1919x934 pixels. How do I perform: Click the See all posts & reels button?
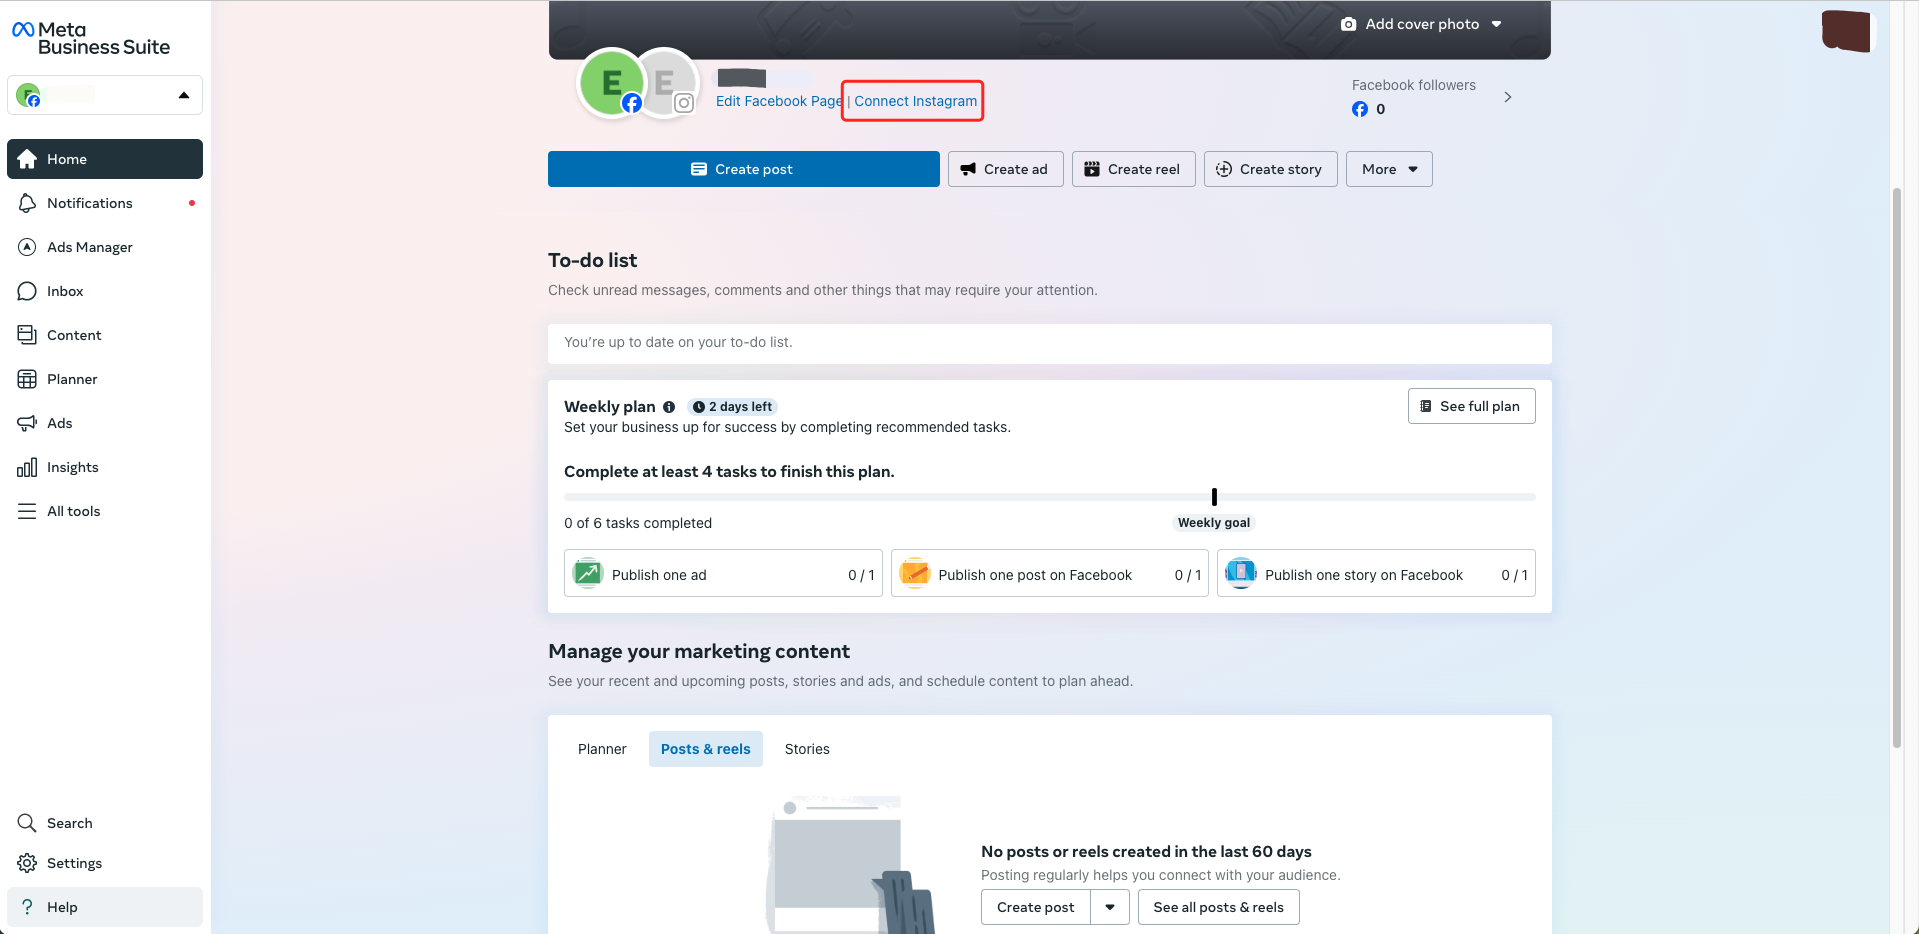point(1219,907)
